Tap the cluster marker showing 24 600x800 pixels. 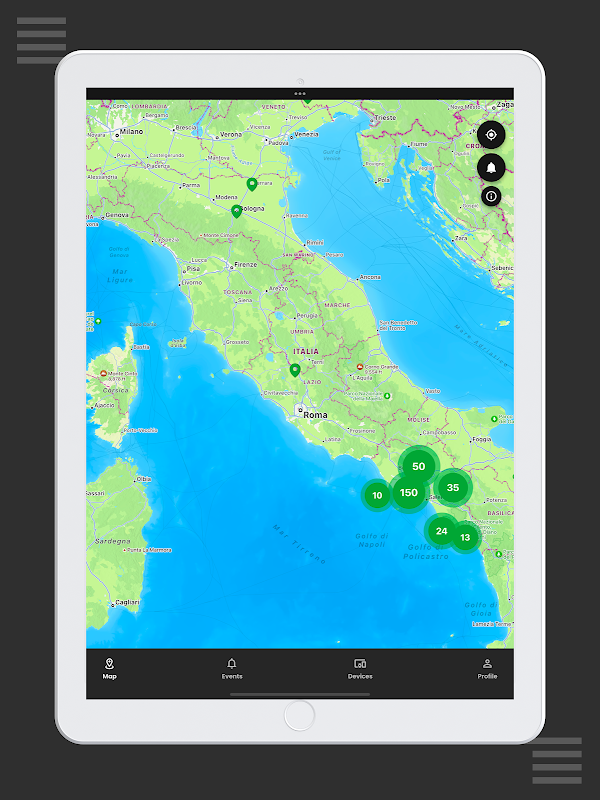(x=441, y=531)
